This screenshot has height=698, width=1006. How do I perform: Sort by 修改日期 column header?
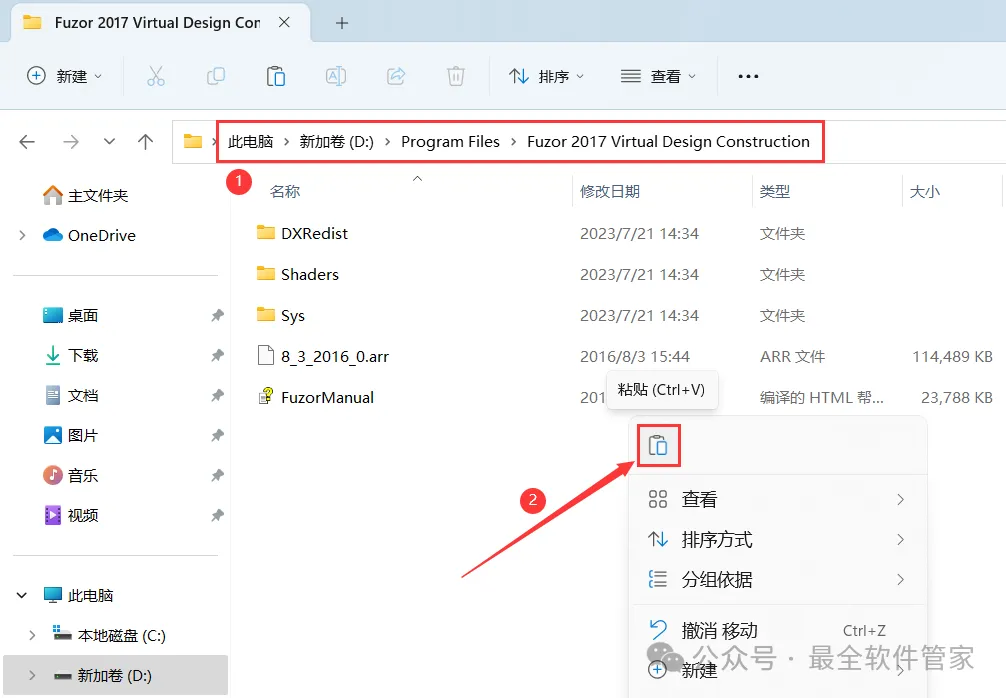pos(610,191)
